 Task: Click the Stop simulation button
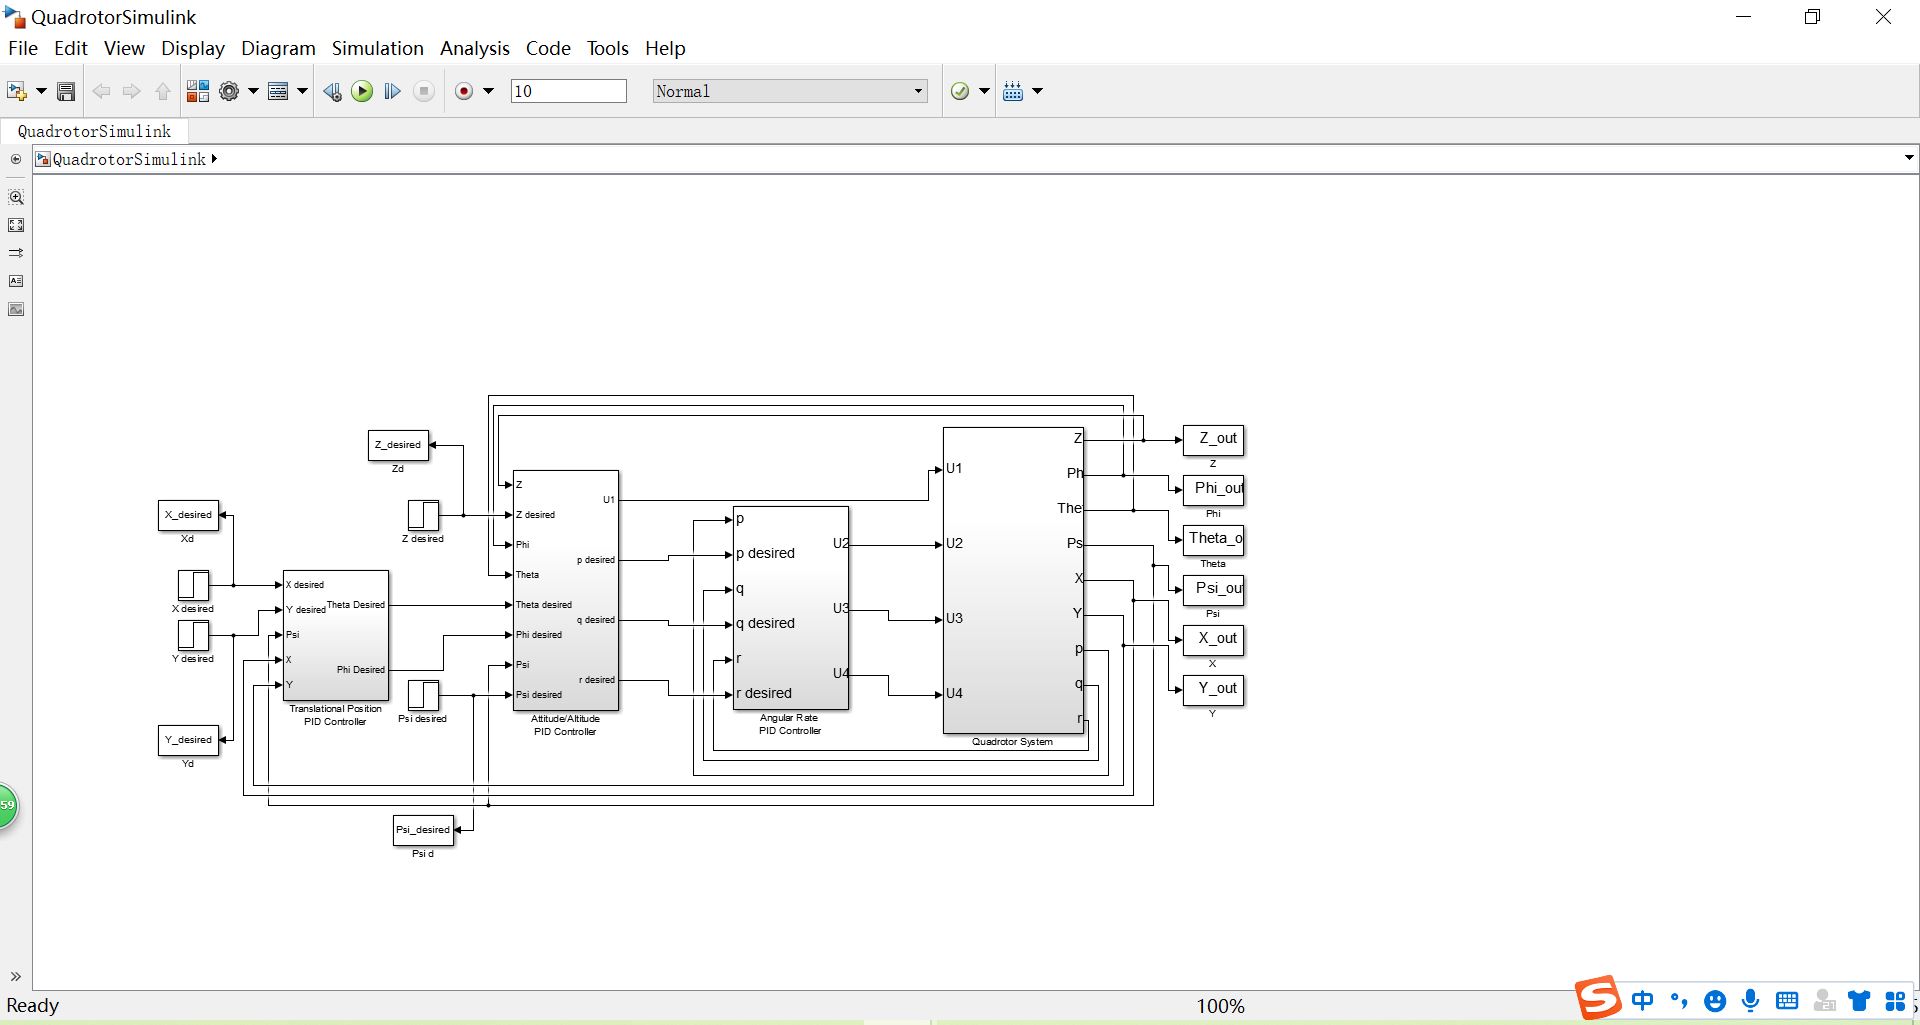[x=424, y=92]
